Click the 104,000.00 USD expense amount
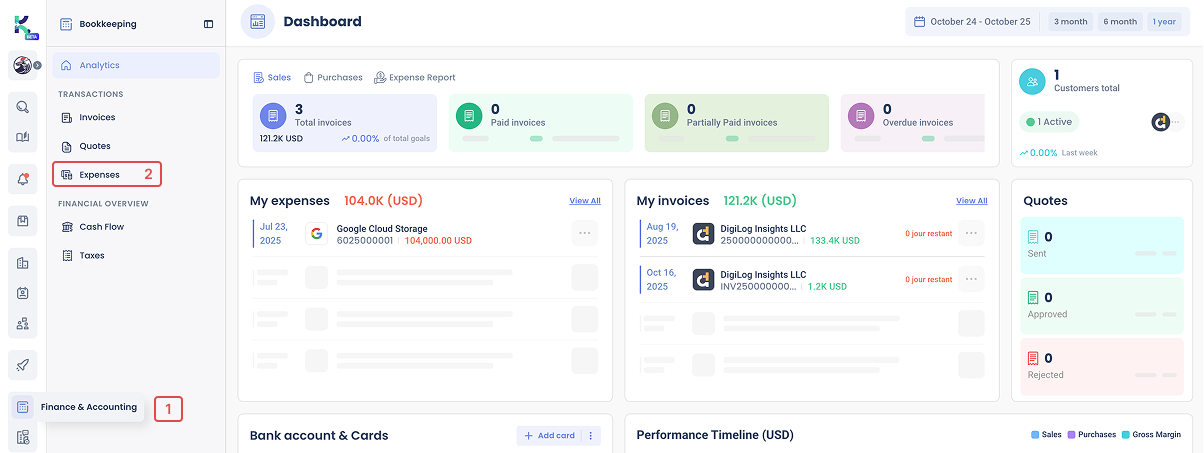 point(438,241)
